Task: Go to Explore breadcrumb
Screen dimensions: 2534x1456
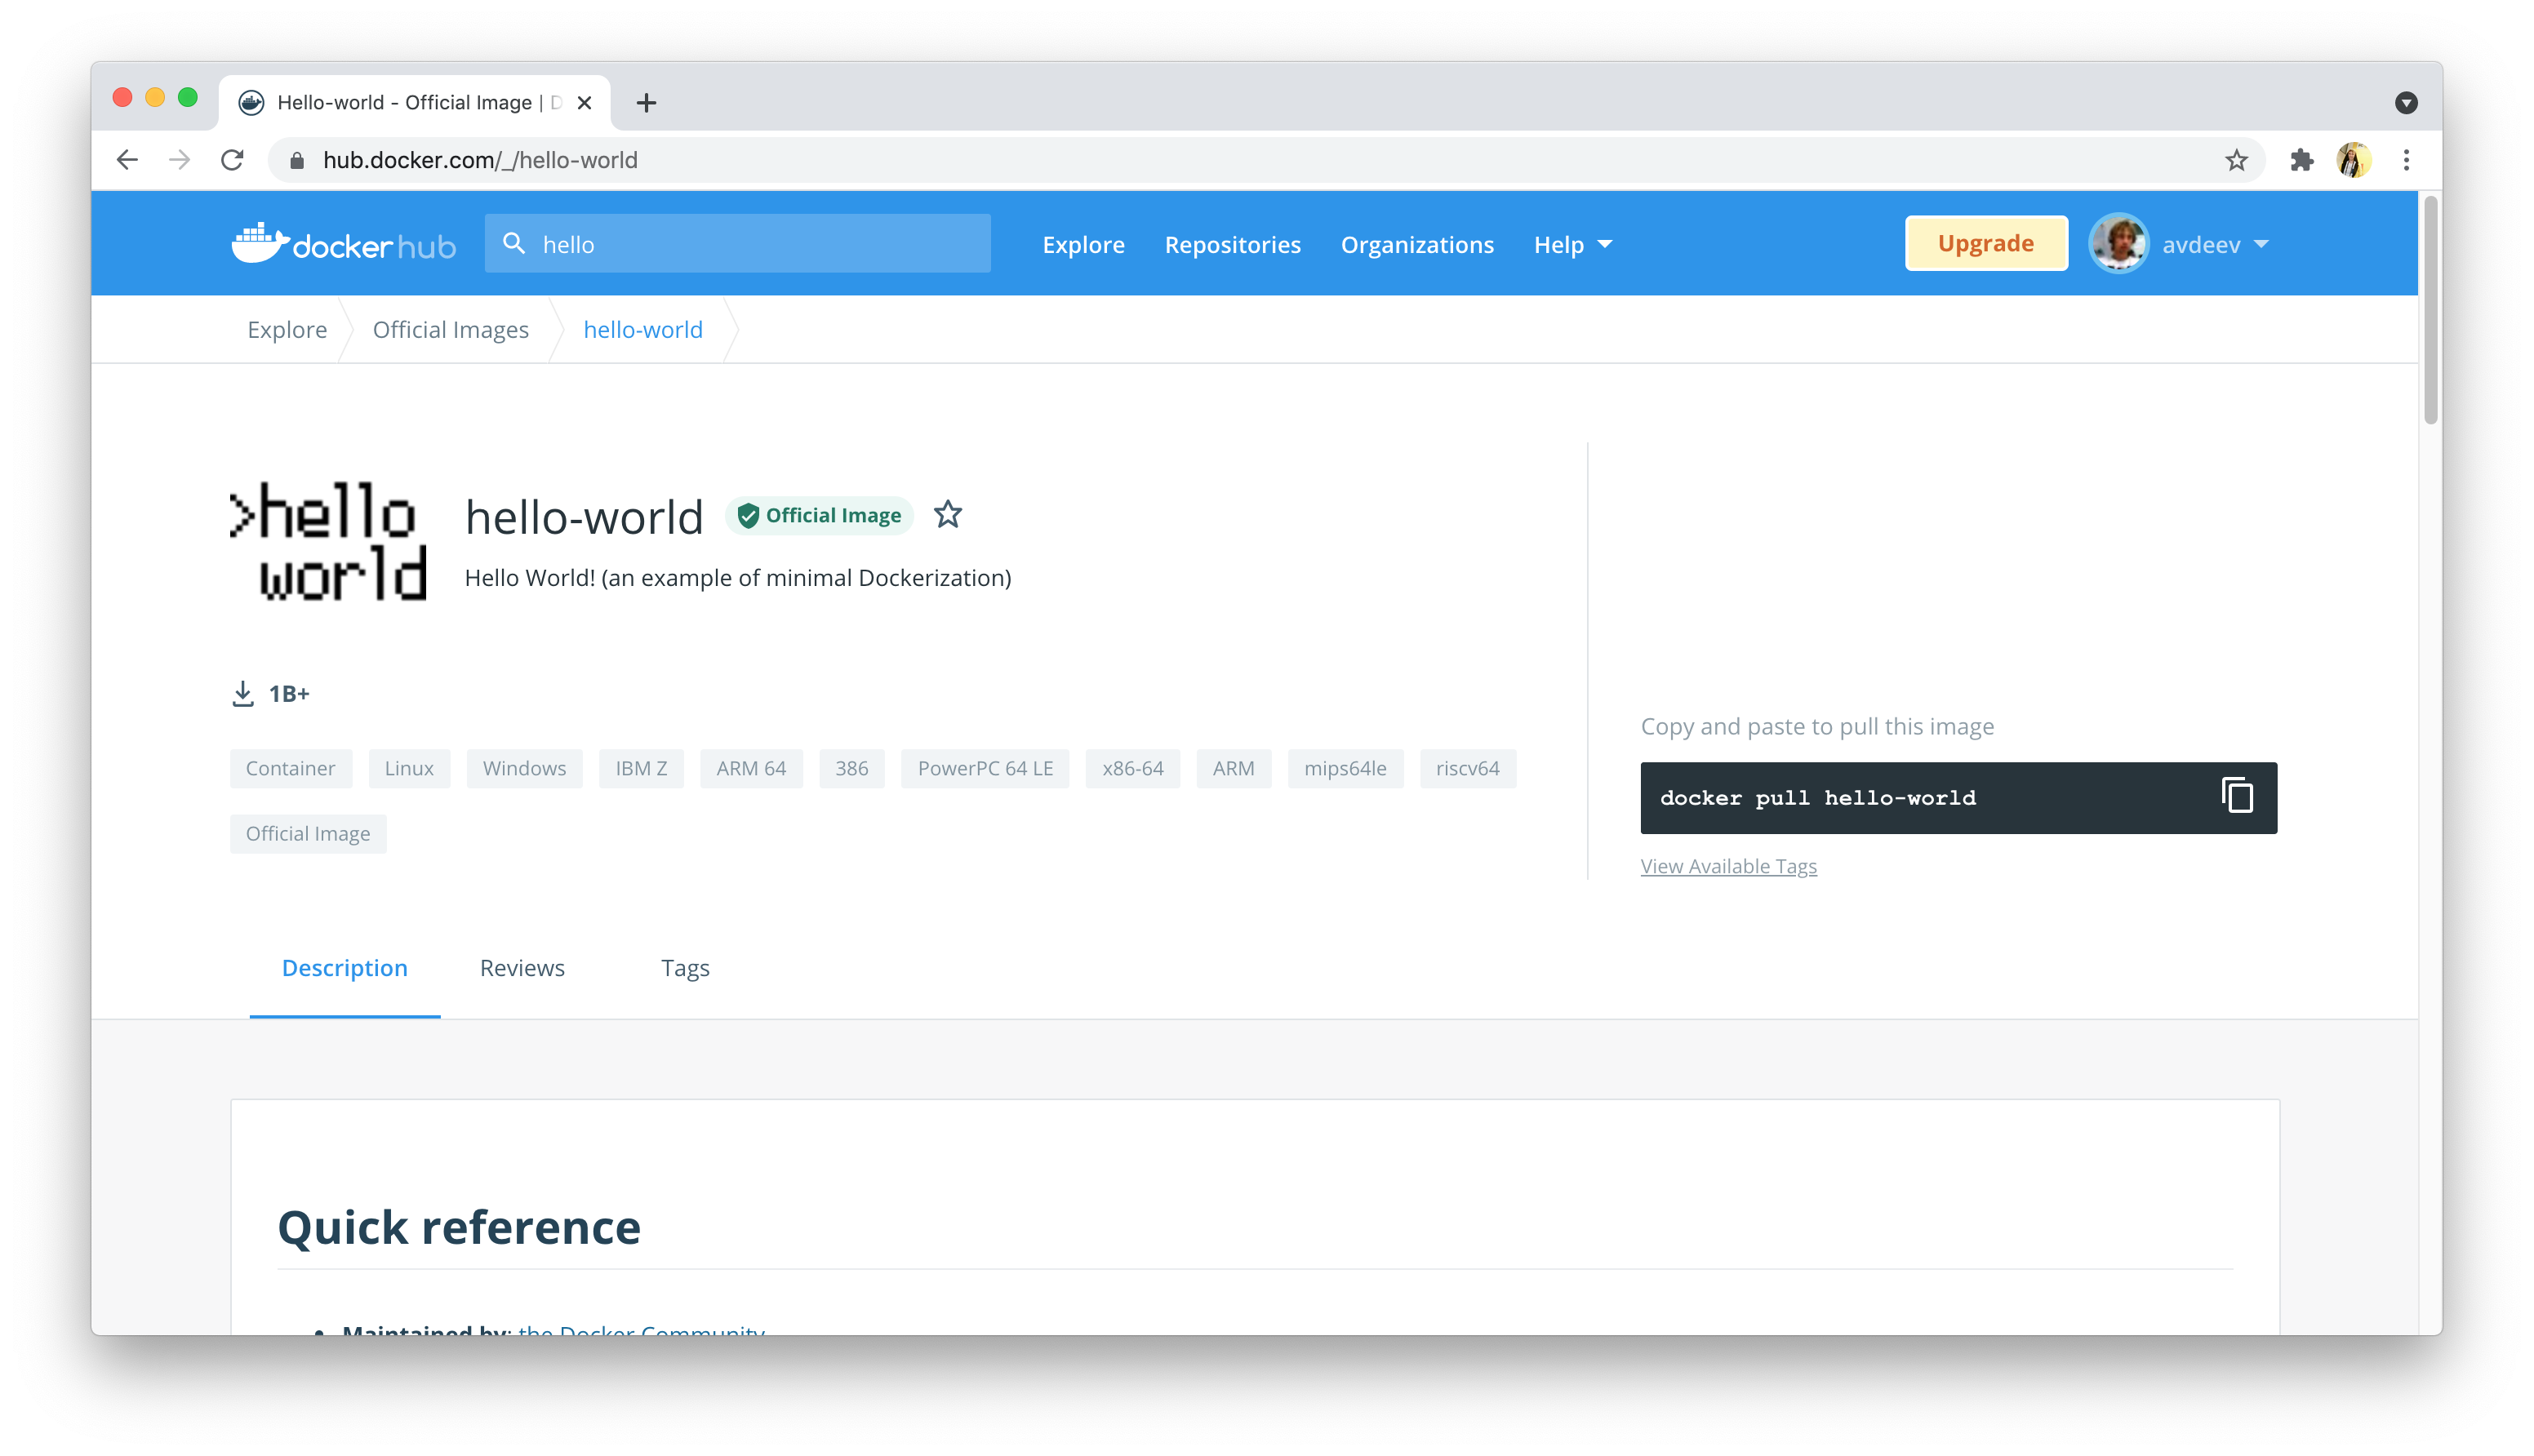Action: [287, 330]
